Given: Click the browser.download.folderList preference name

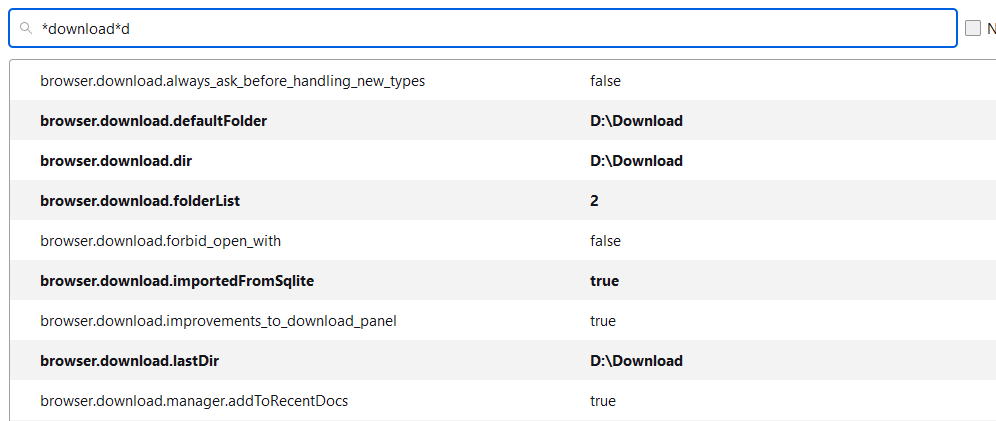Looking at the screenshot, I should (x=140, y=201).
